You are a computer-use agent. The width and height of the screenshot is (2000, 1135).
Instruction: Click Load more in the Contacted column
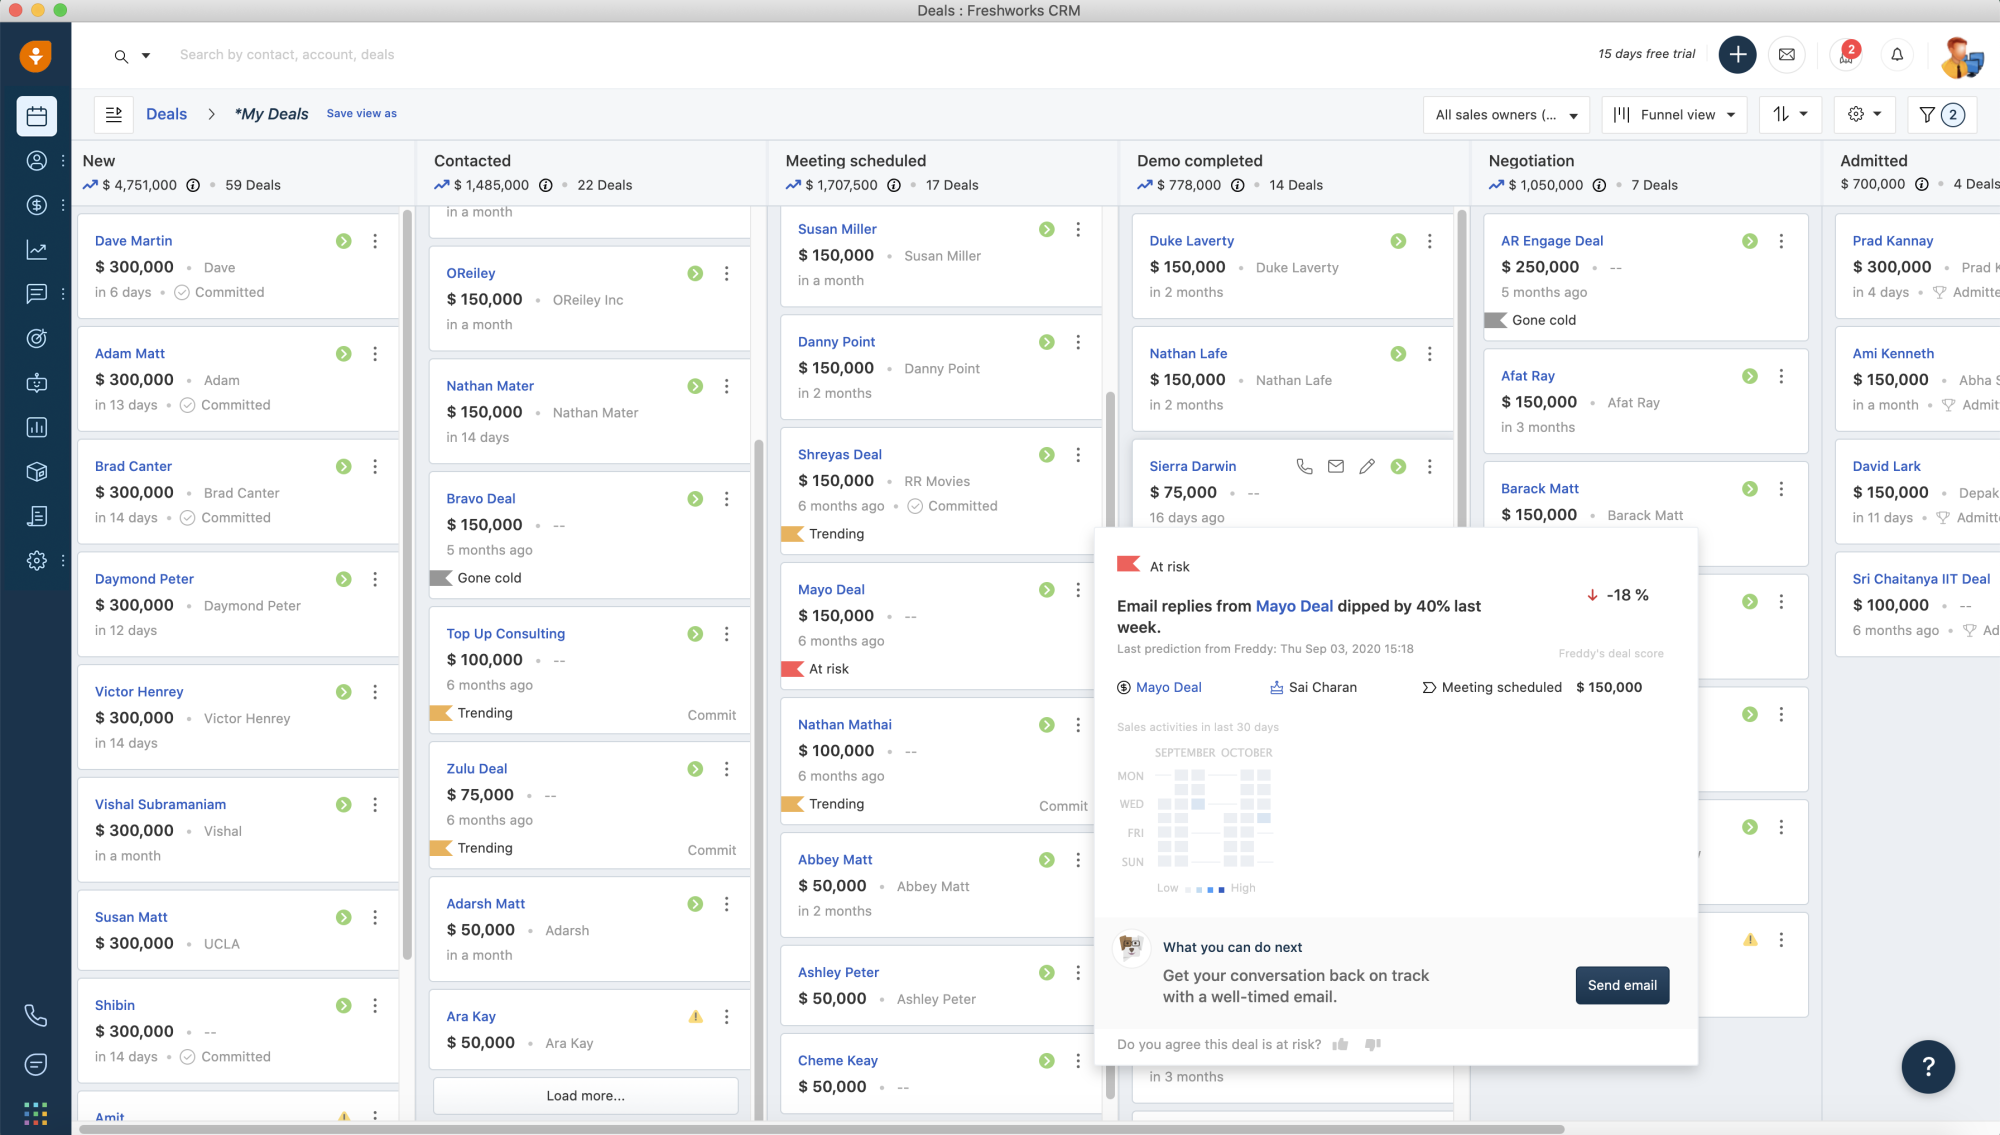(x=585, y=1095)
